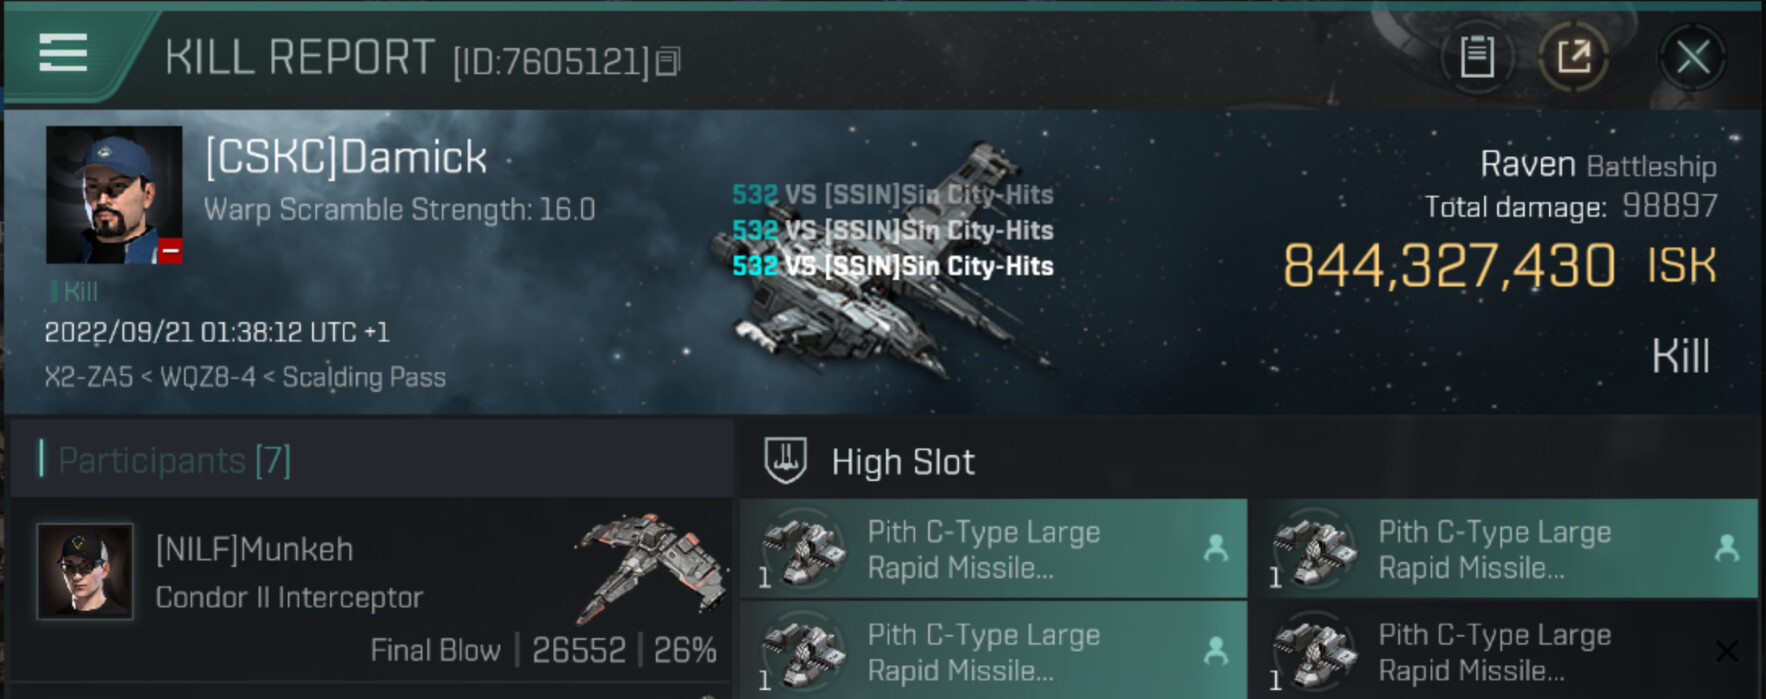Click the X on last missile launcher
The height and width of the screenshot is (699, 1766).
pyautogui.click(x=1726, y=651)
